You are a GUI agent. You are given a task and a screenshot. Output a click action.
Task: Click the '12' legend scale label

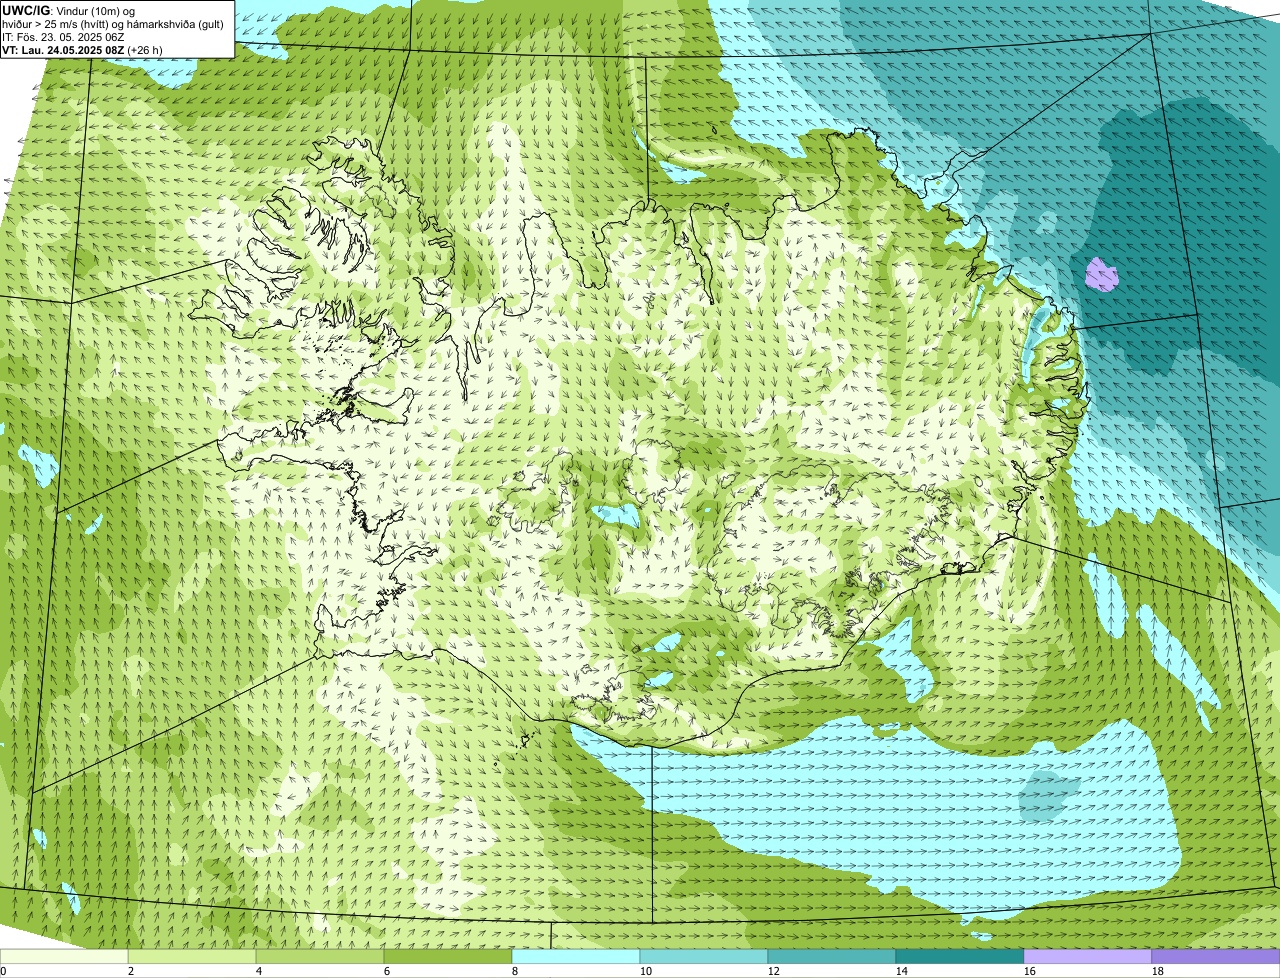[x=774, y=971]
